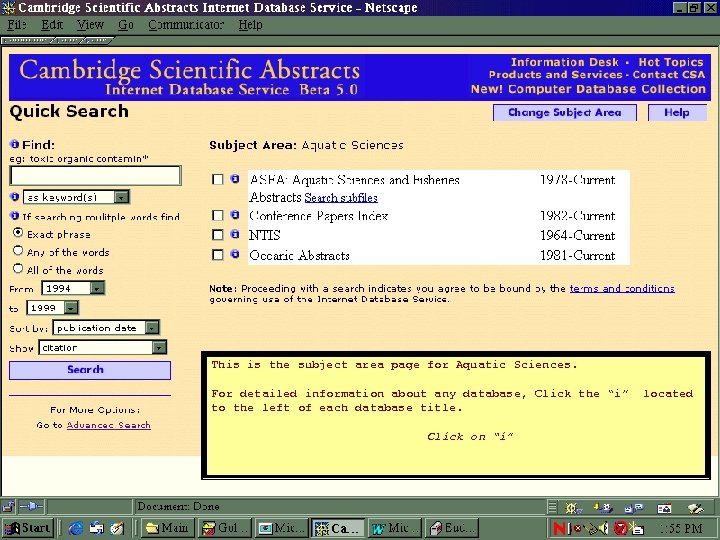This screenshot has height=540, width=720.
Task: Click info icon for multiple words option
Action: tap(15, 216)
